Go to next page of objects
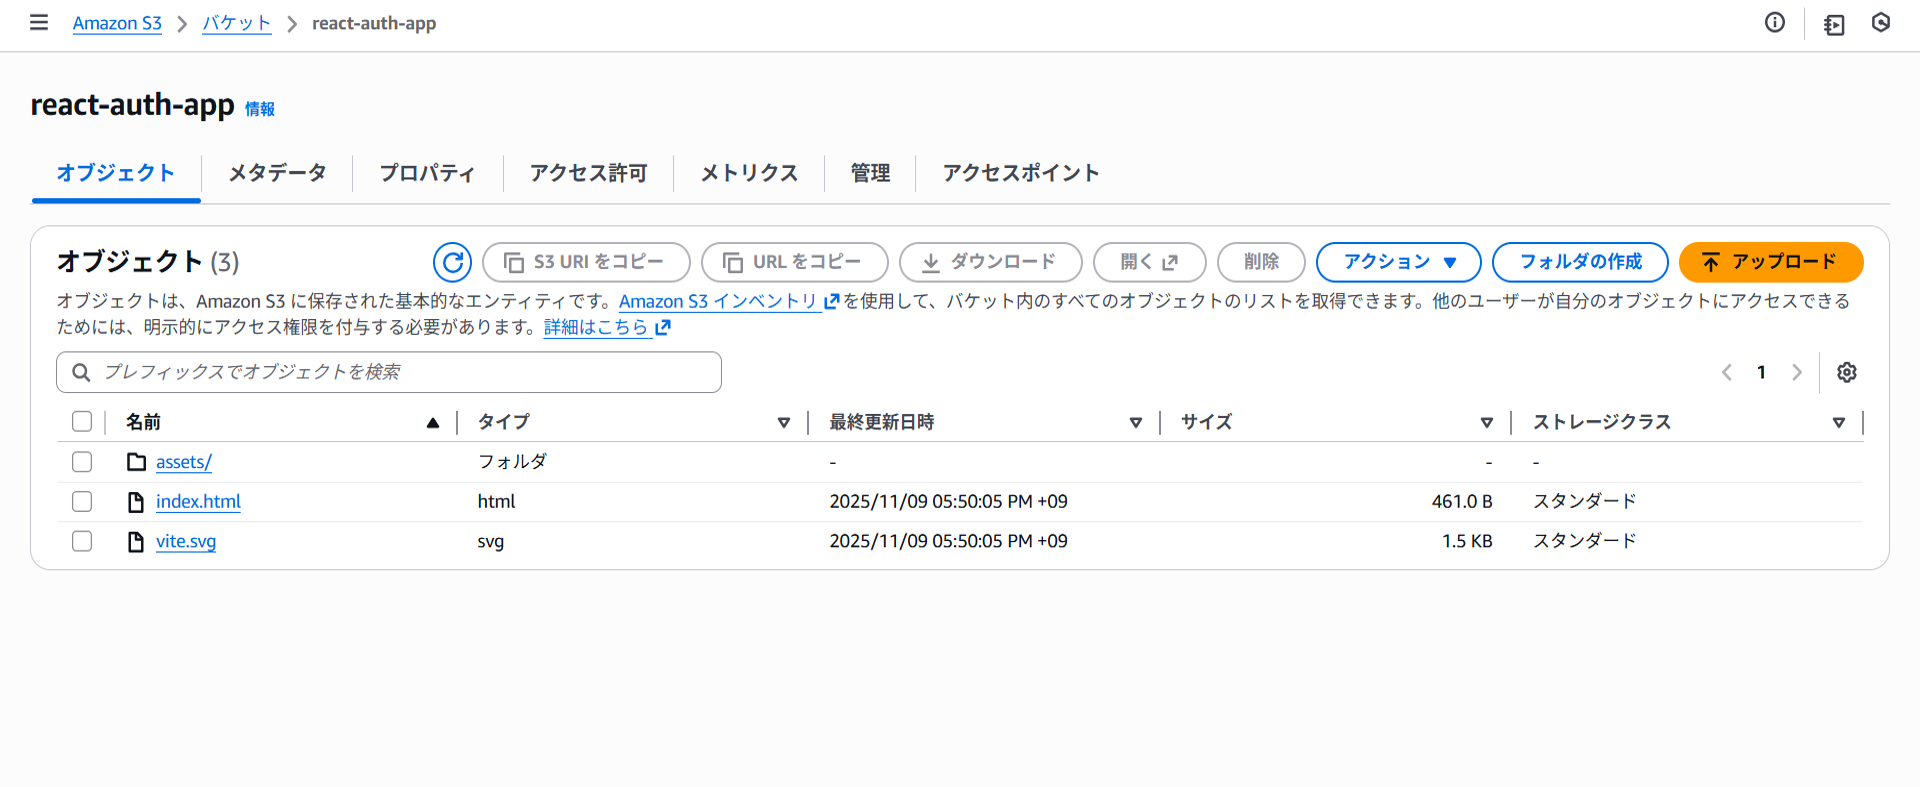Image resolution: width=1920 pixels, height=787 pixels. point(1797,372)
